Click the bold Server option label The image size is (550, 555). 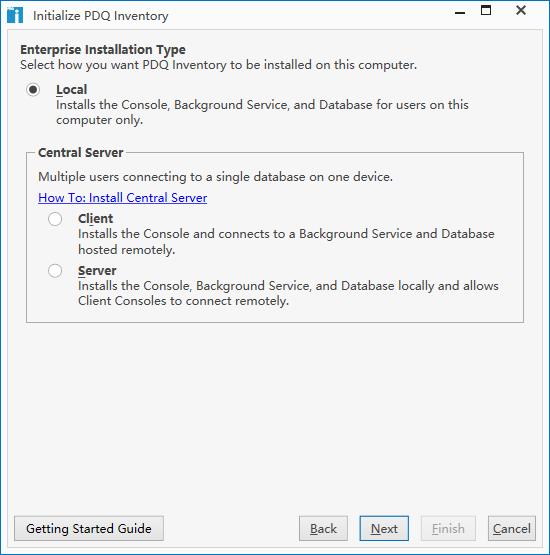(x=97, y=271)
